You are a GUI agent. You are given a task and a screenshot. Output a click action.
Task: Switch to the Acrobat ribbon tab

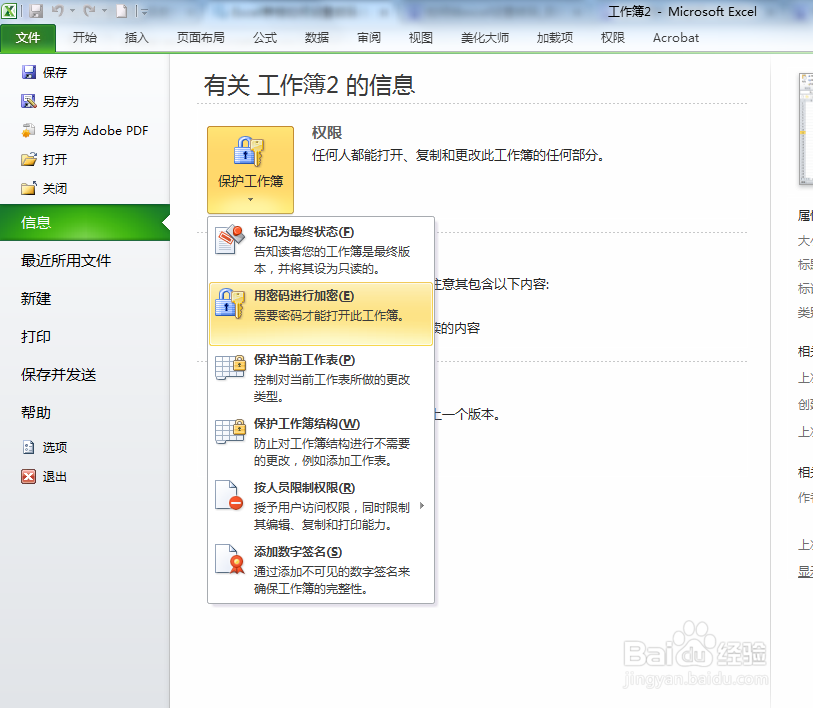click(x=676, y=38)
